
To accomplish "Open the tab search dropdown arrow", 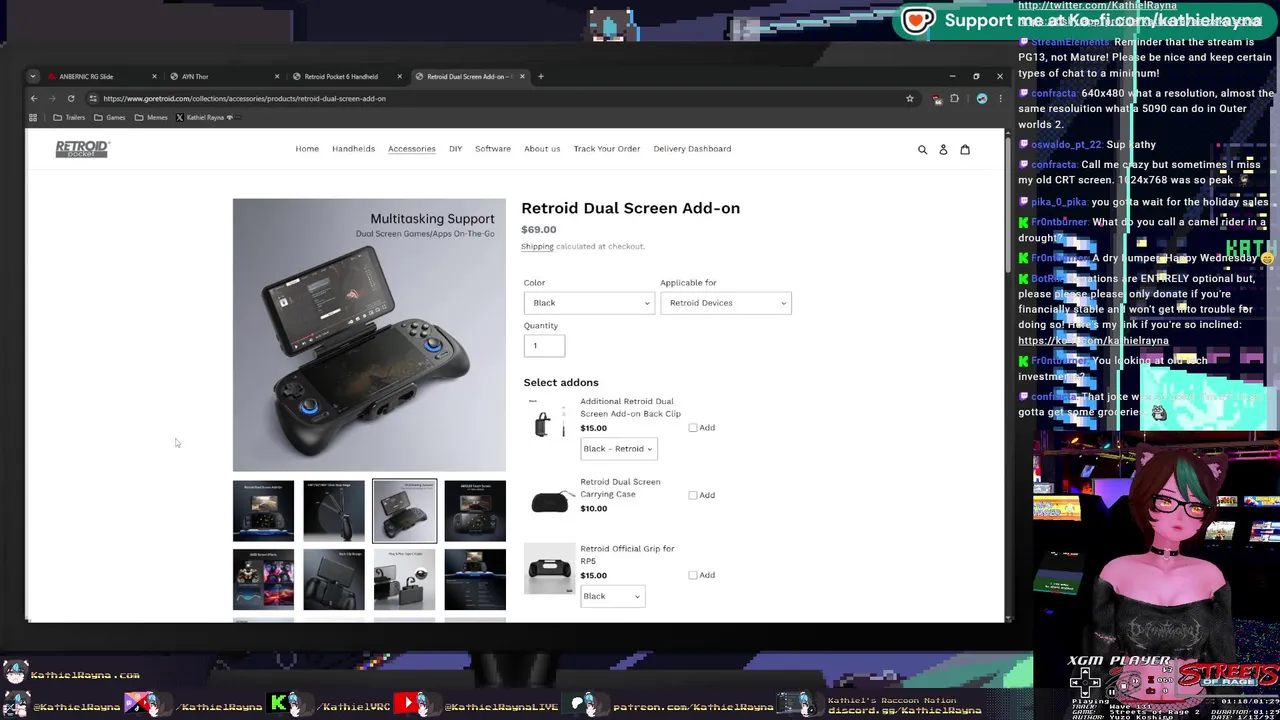I will pyautogui.click(x=33, y=76).
